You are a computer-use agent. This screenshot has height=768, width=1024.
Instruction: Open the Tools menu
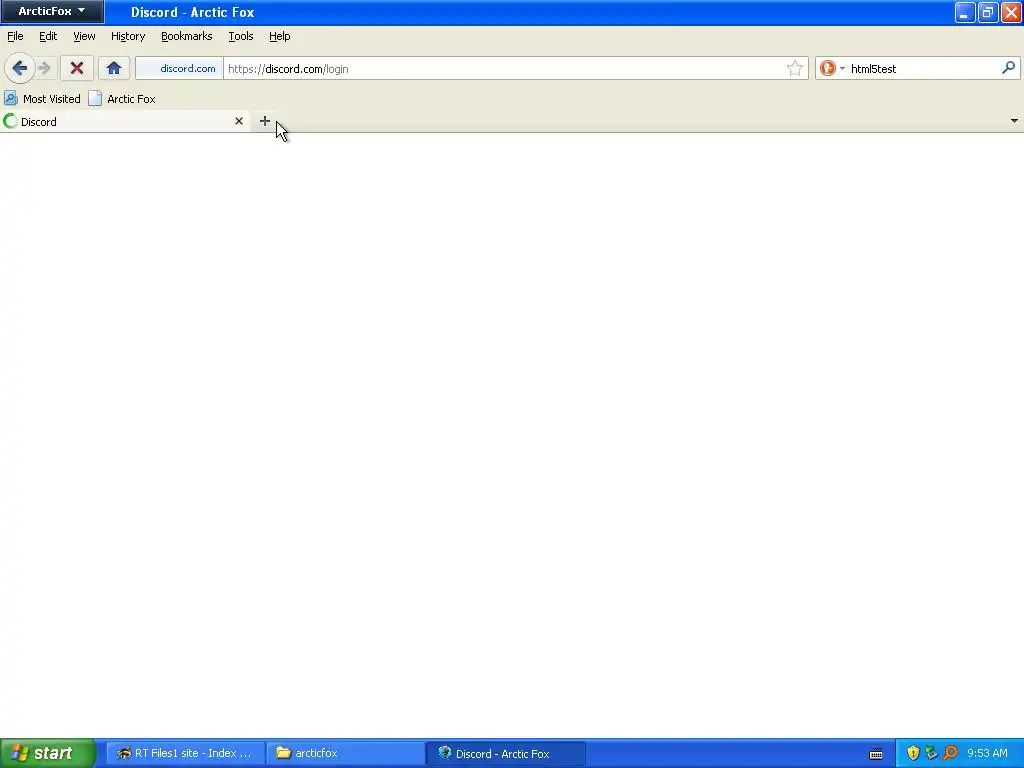click(x=241, y=36)
